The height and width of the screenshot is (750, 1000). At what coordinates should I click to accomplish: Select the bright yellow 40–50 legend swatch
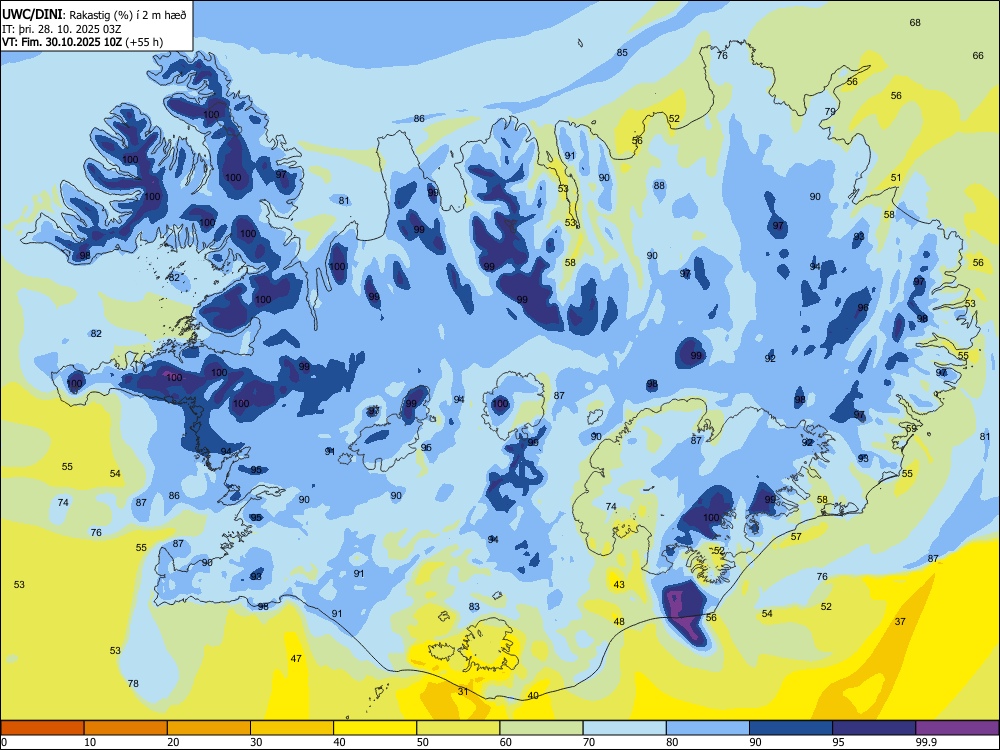tap(375, 728)
